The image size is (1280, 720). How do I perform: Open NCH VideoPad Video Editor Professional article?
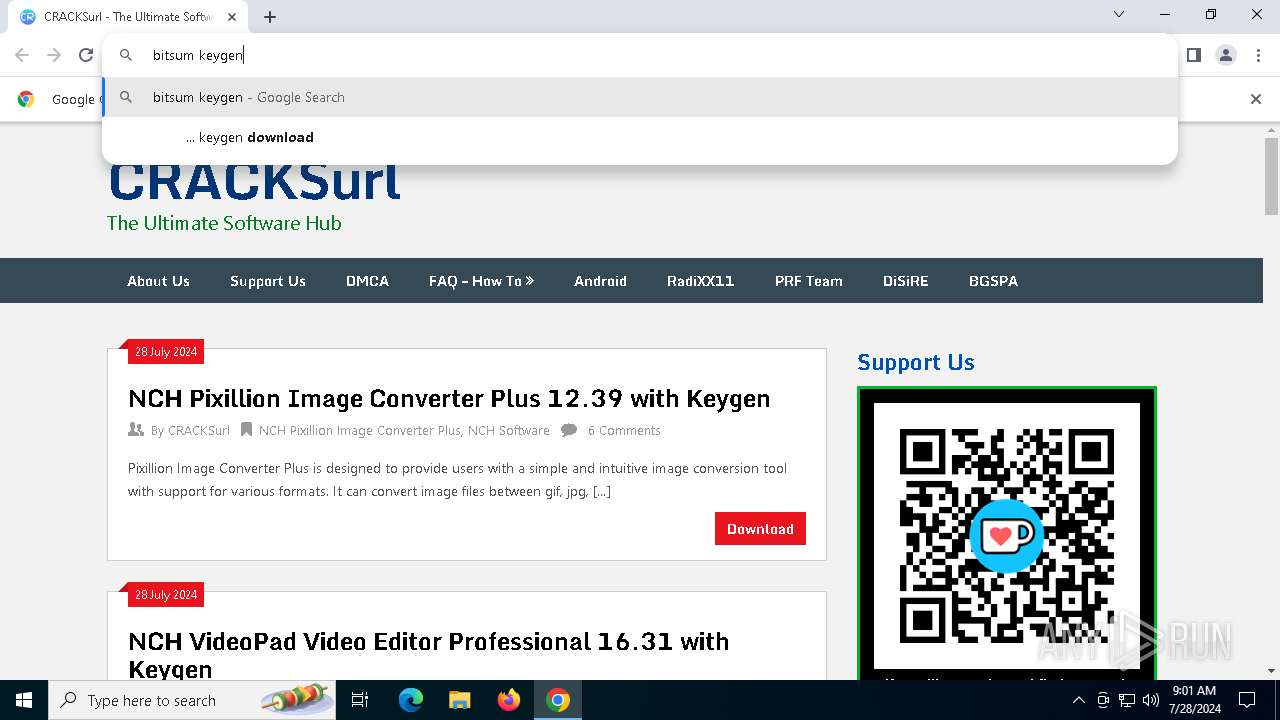pyautogui.click(x=429, y=655)
